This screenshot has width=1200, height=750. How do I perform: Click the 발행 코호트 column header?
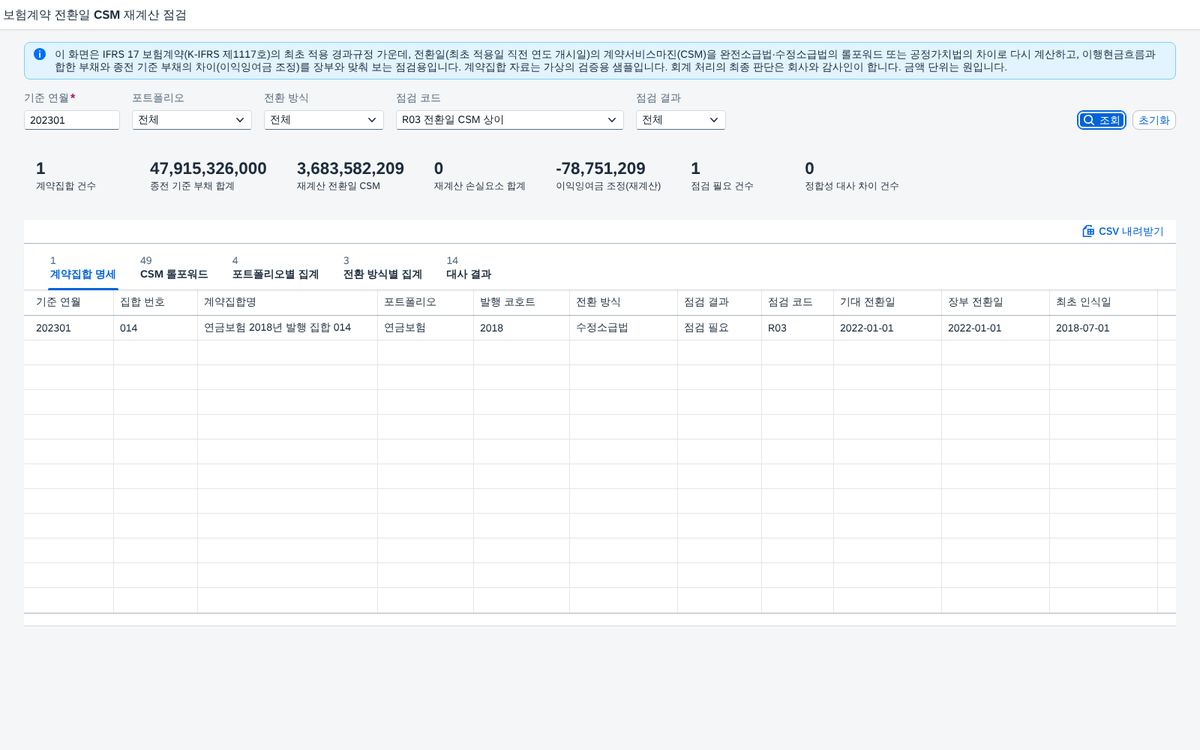pos(522,302)
